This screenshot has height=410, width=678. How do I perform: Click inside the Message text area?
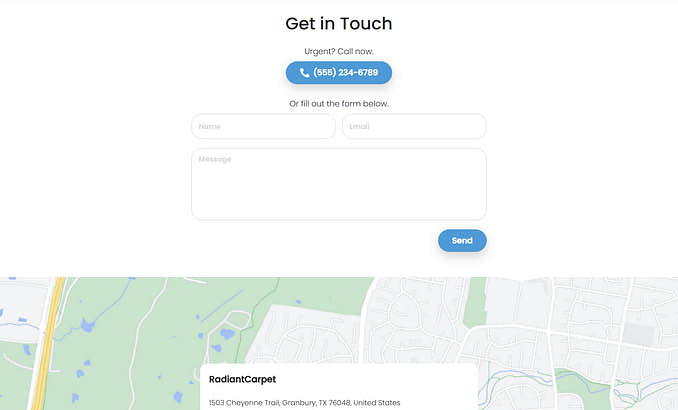point(339,184)
